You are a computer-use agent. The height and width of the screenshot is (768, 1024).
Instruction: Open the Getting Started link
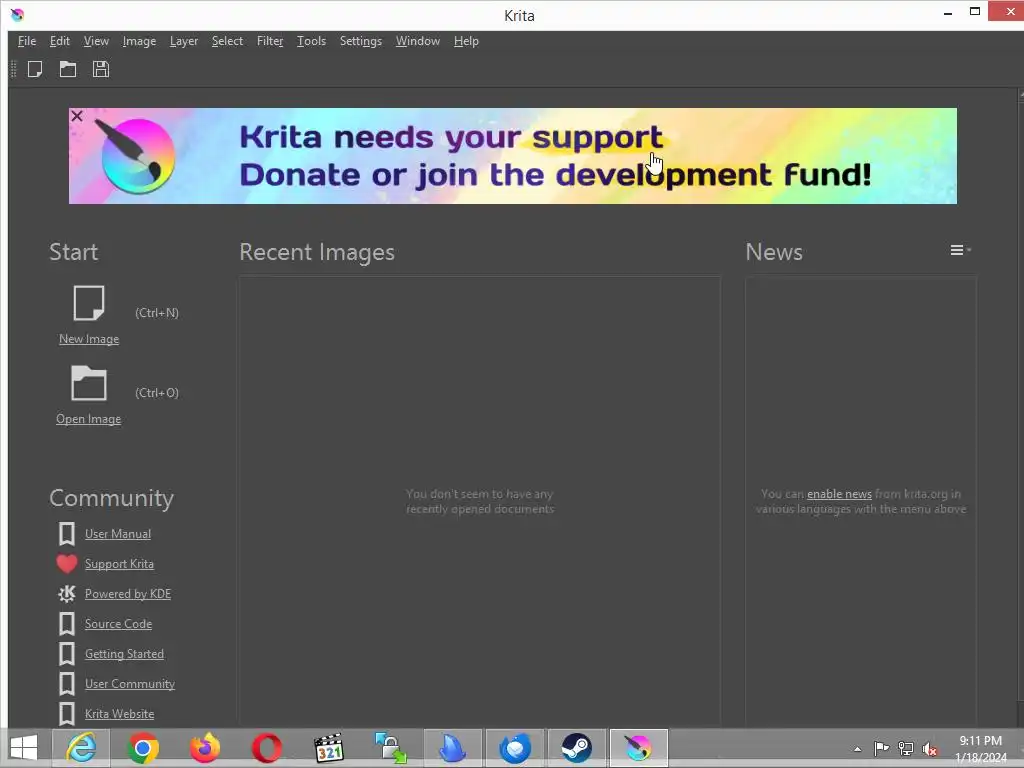click(x=124, y=654)
